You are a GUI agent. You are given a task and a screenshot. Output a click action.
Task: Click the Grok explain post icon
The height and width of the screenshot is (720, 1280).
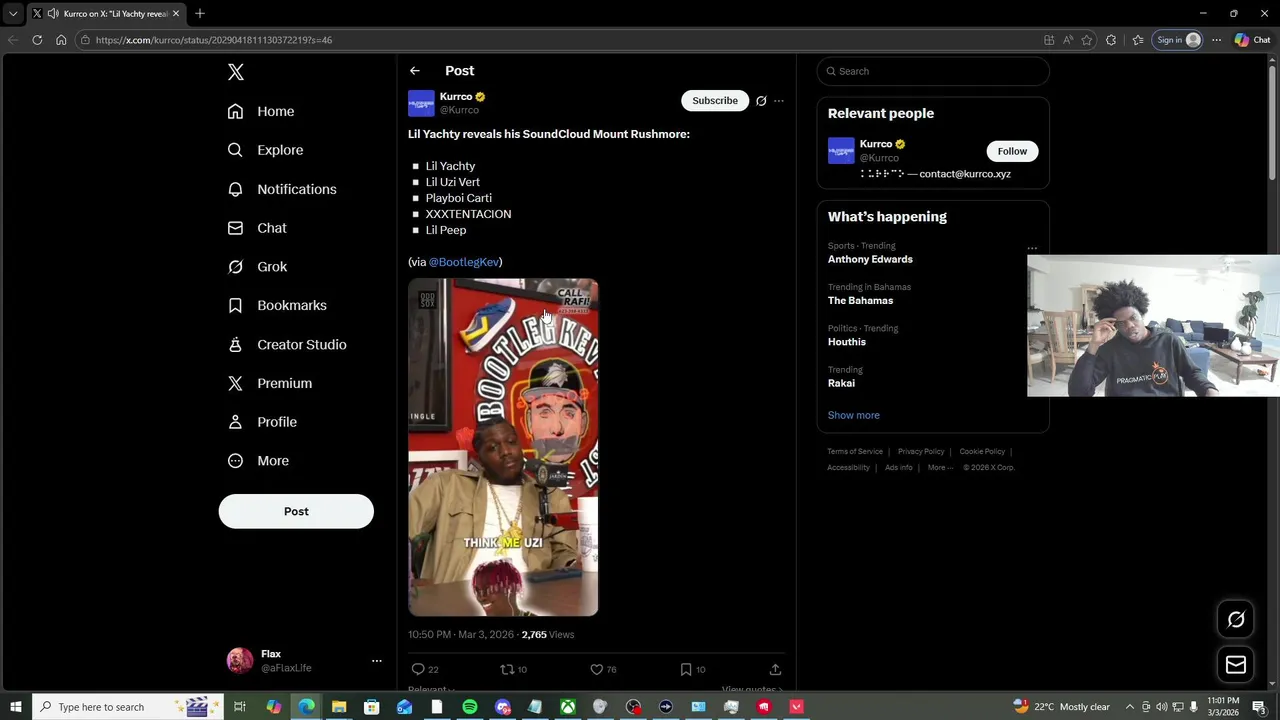click(761, 101)
